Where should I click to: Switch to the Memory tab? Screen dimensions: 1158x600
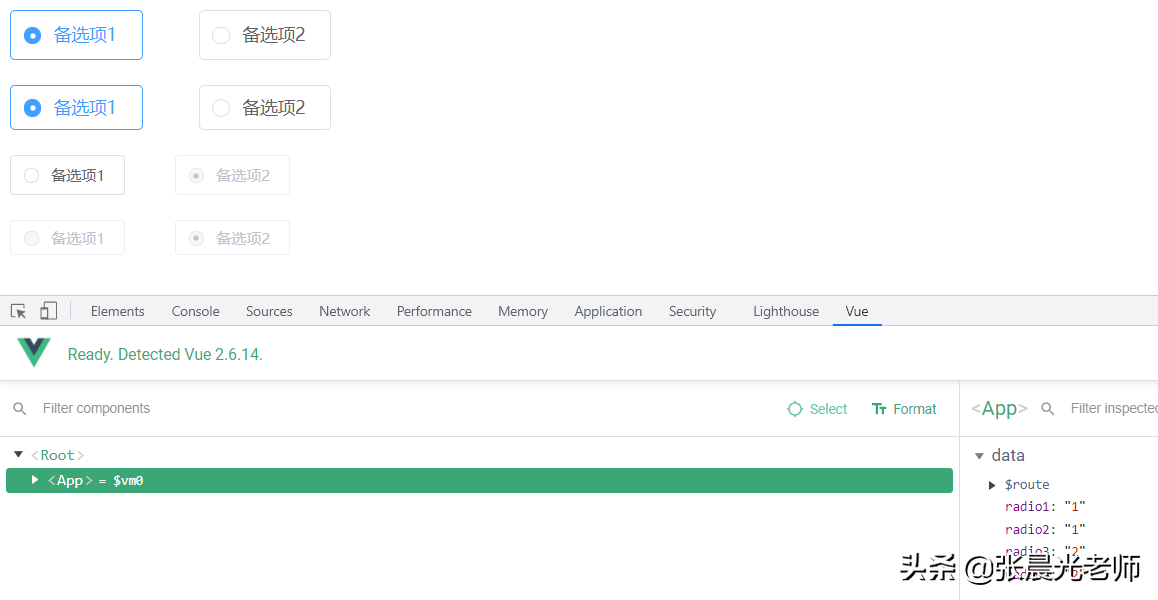click(523, 311)
